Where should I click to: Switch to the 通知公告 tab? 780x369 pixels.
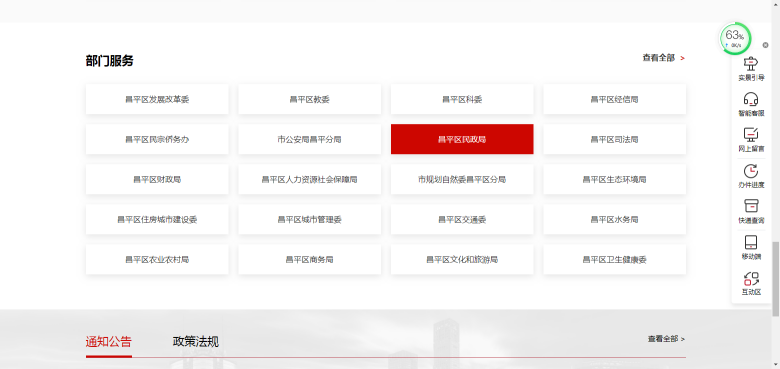tap(108, 342)
